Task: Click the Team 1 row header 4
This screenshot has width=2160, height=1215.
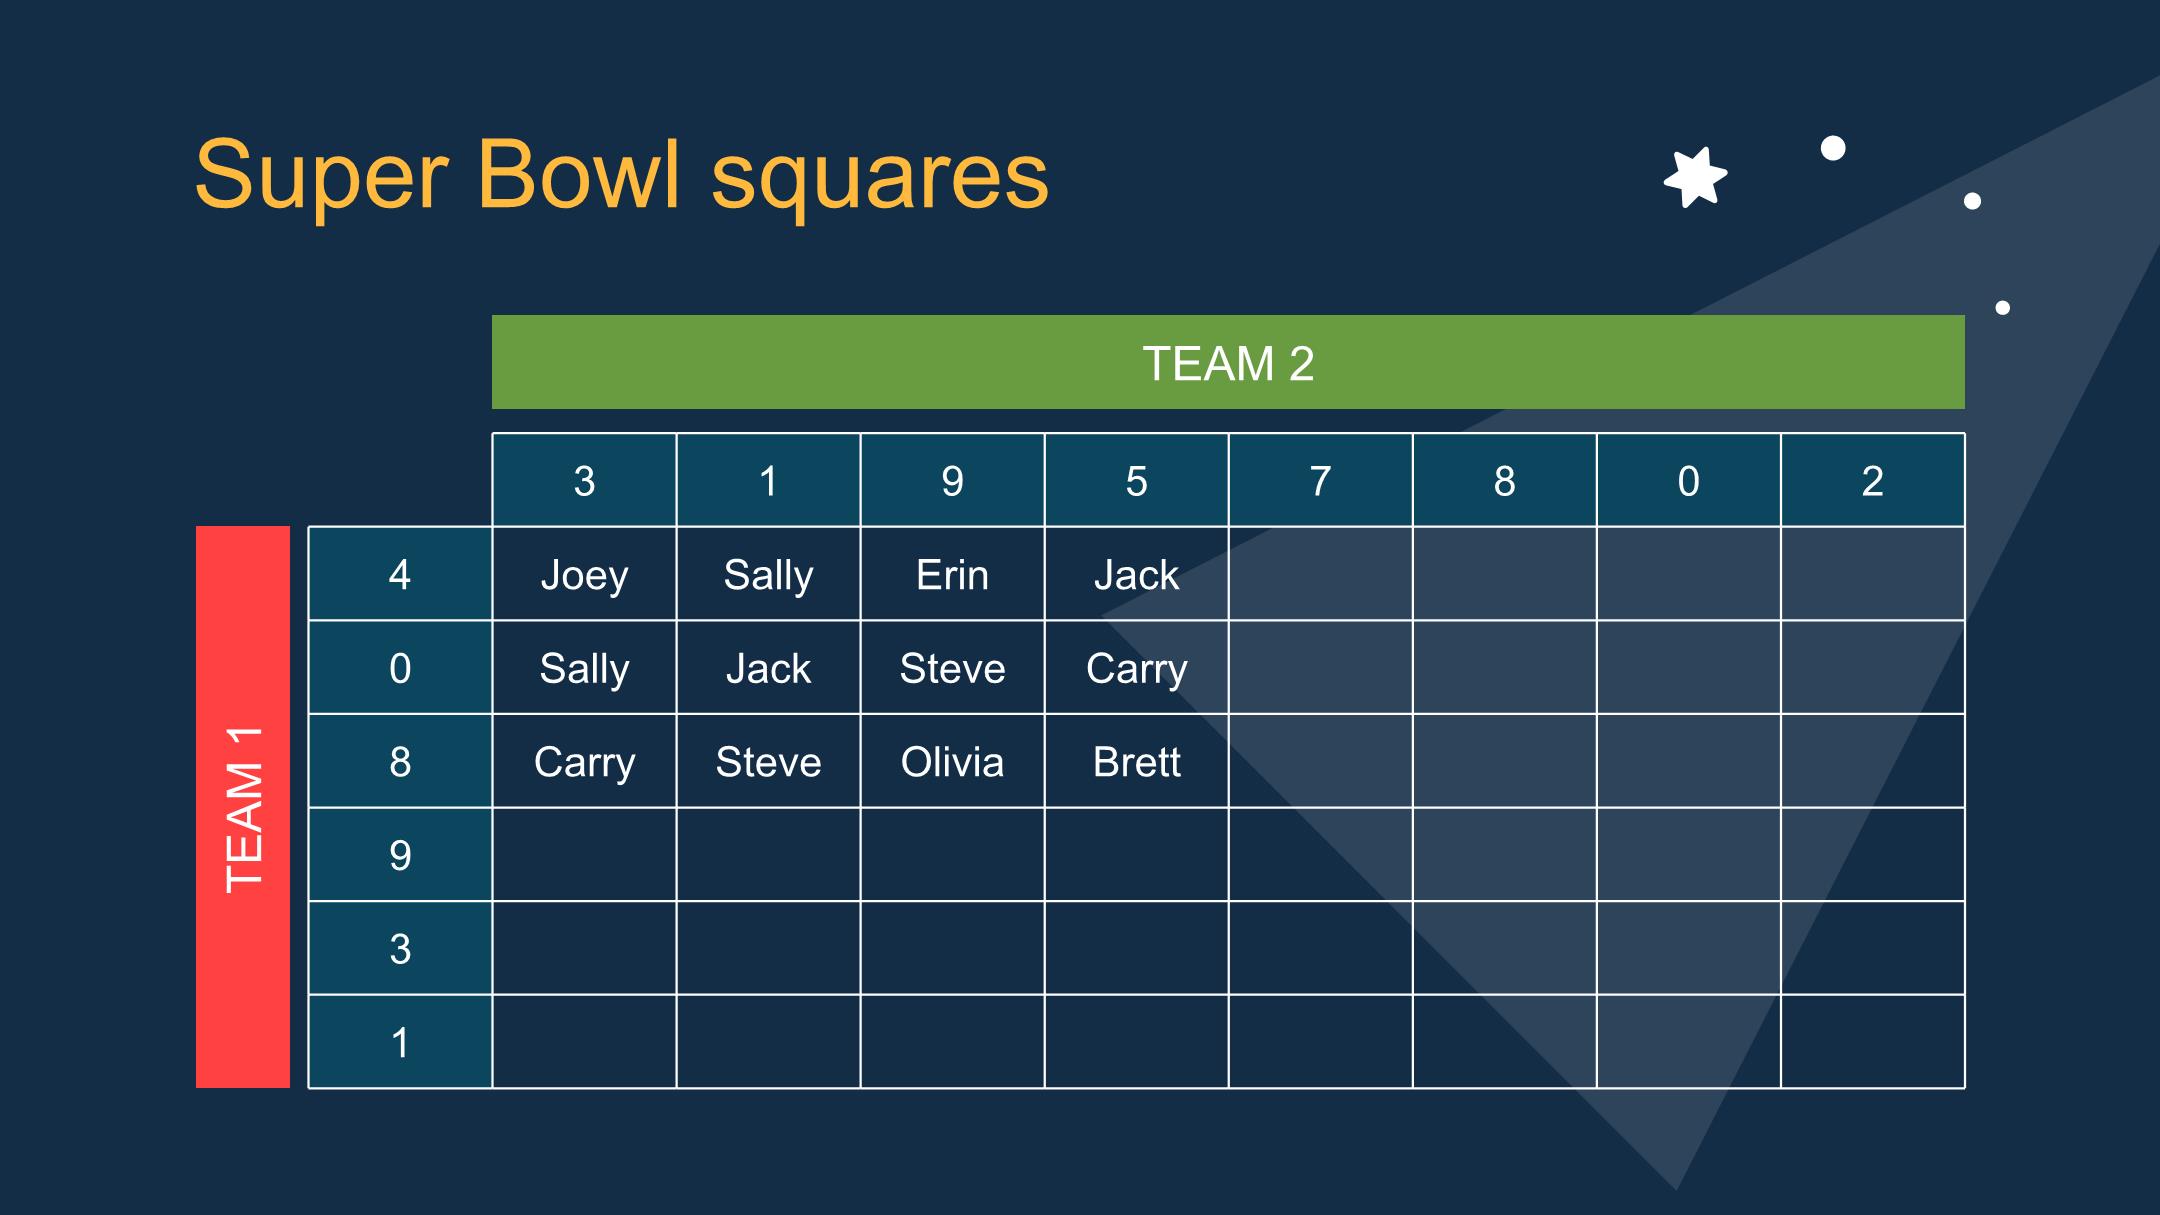Action: (x=400, y=574)
